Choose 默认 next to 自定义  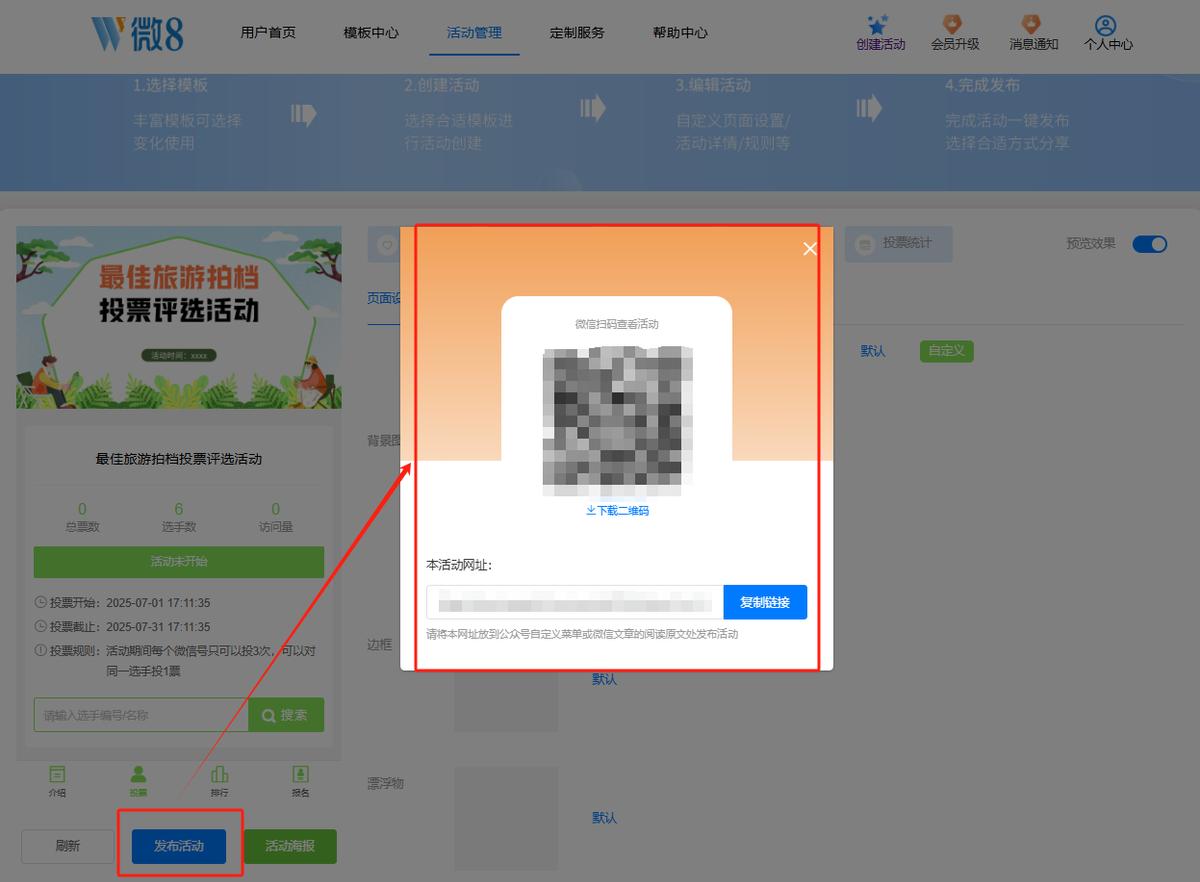[x=873, y=351]
